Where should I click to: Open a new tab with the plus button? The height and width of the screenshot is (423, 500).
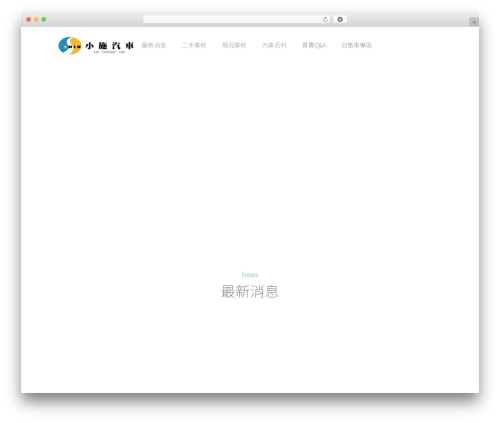coord(474,22)
